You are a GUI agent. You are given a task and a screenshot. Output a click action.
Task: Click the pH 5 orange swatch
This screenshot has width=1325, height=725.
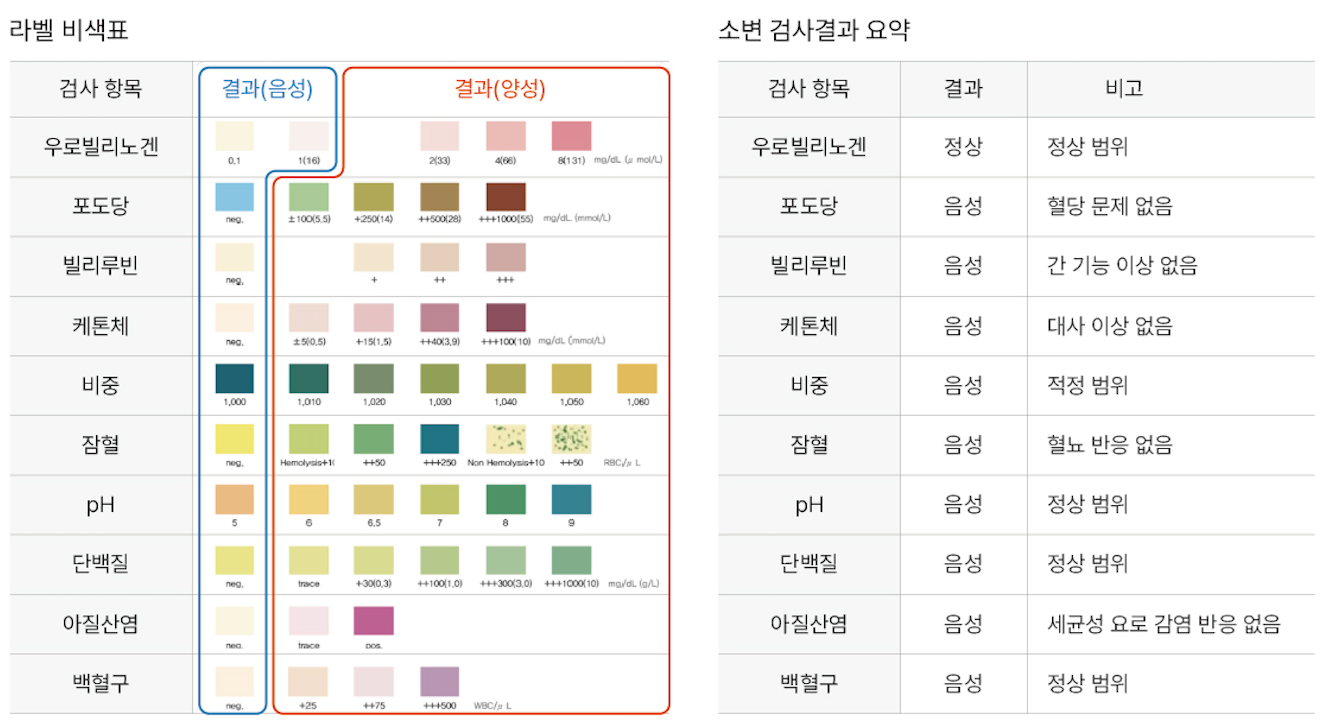235,500
